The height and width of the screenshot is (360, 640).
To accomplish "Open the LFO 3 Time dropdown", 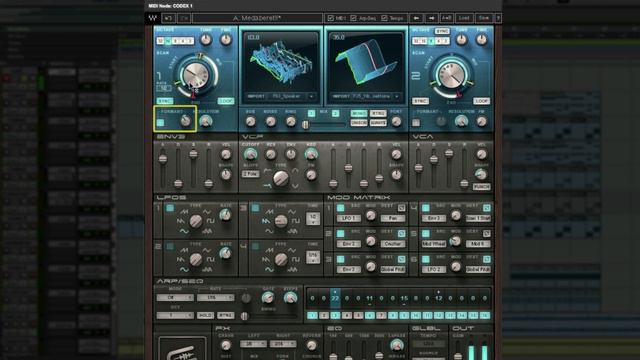I will [313, 219].
